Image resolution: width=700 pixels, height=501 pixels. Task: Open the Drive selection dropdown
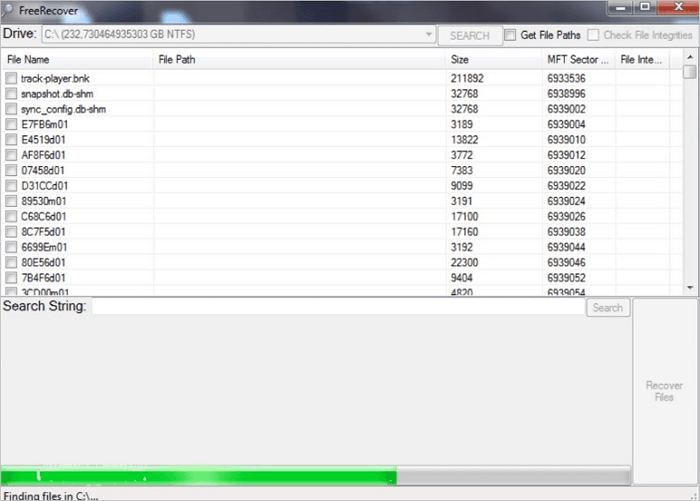pos(239,34)
